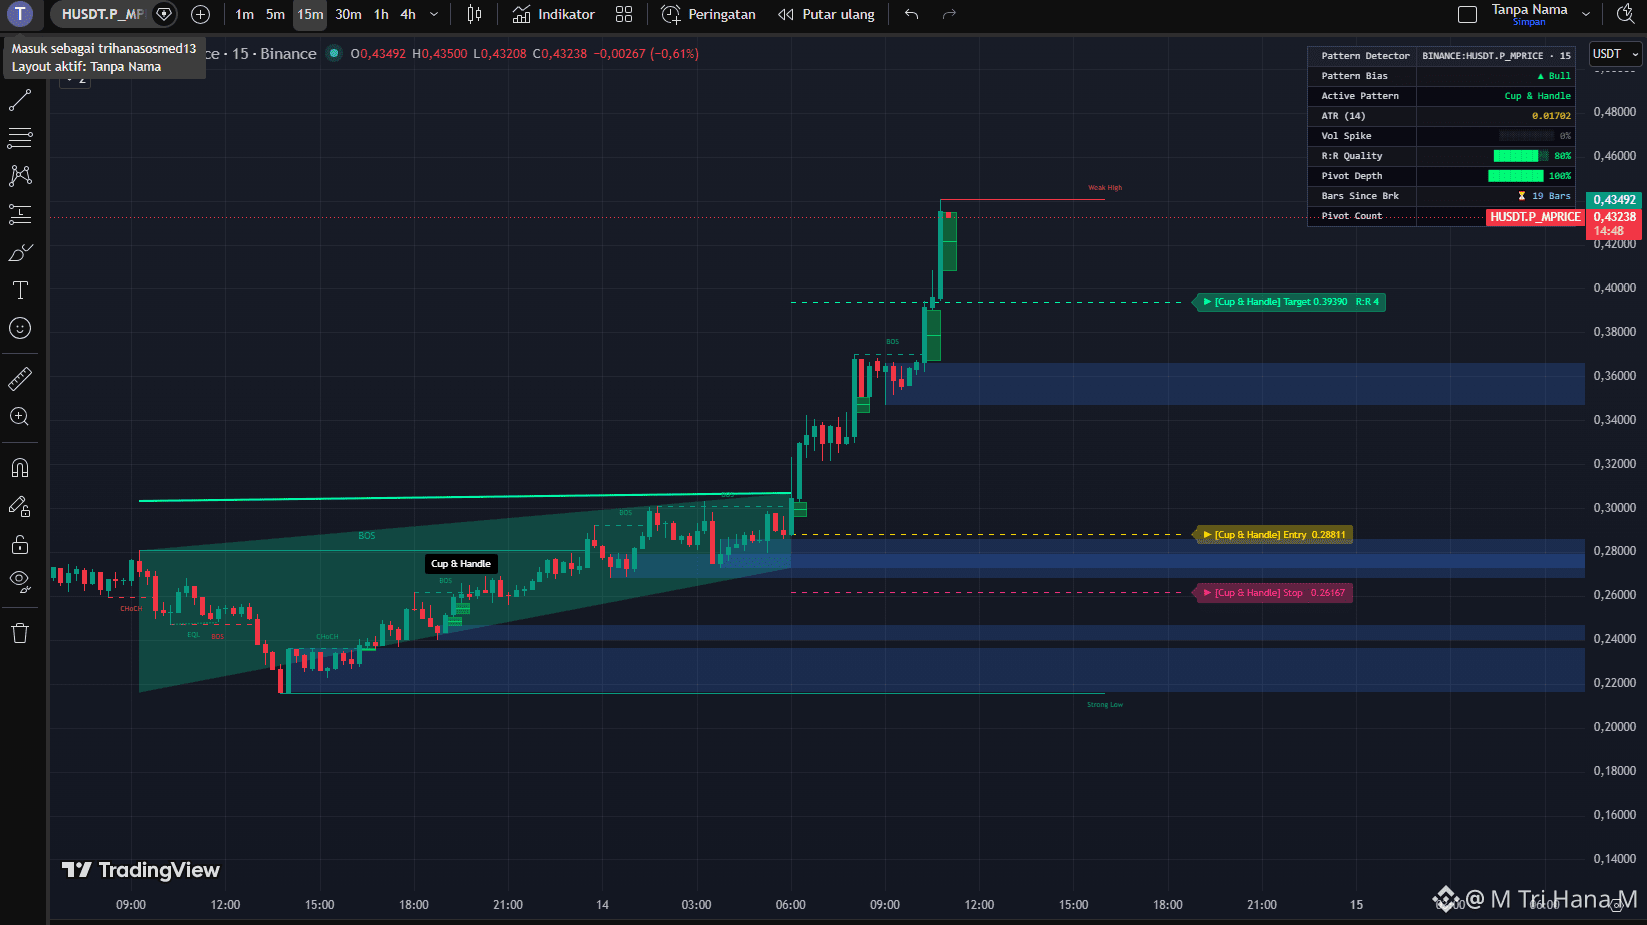Open the layout setup square icon

coord(1467,14)
